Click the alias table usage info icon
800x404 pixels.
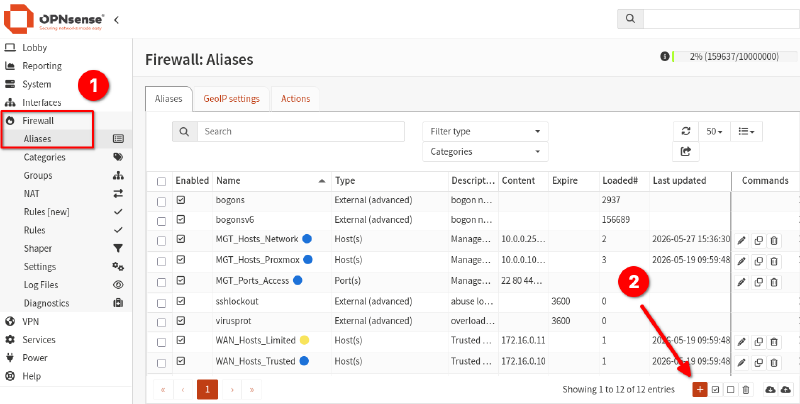[x=664, y=57]
